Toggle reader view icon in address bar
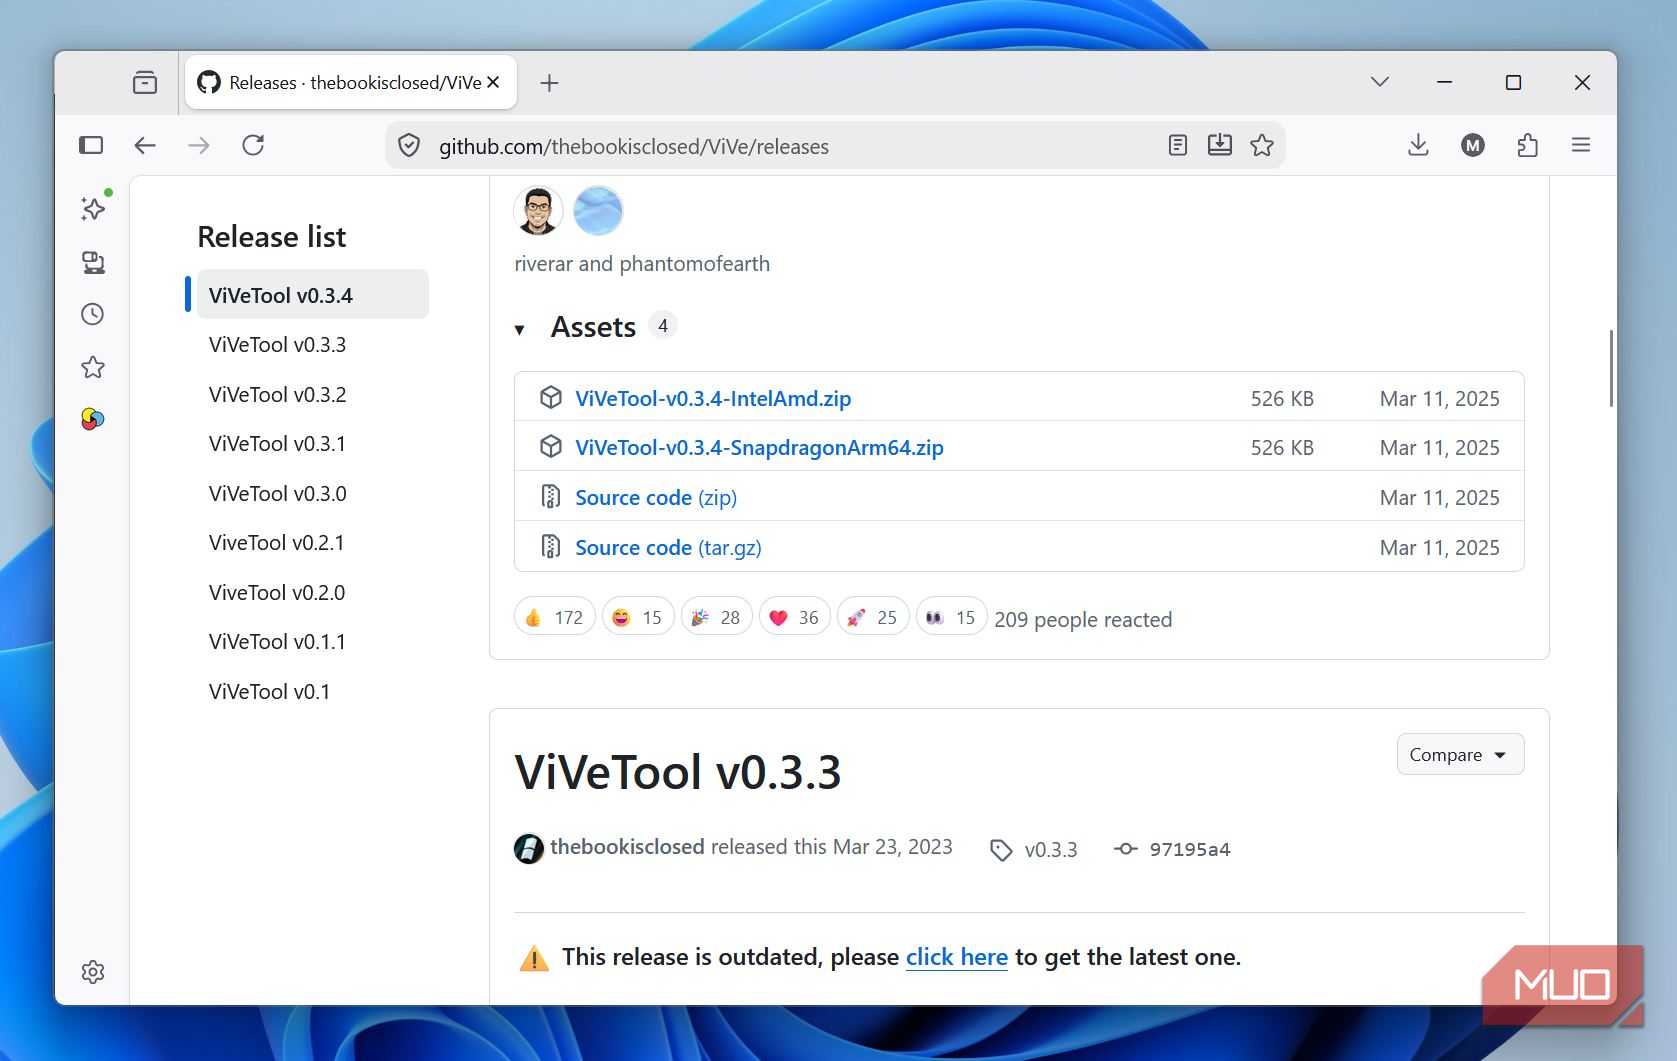Viewport: 1677px width, 1061px height. pyautogui.click(x=1178, y=146)
